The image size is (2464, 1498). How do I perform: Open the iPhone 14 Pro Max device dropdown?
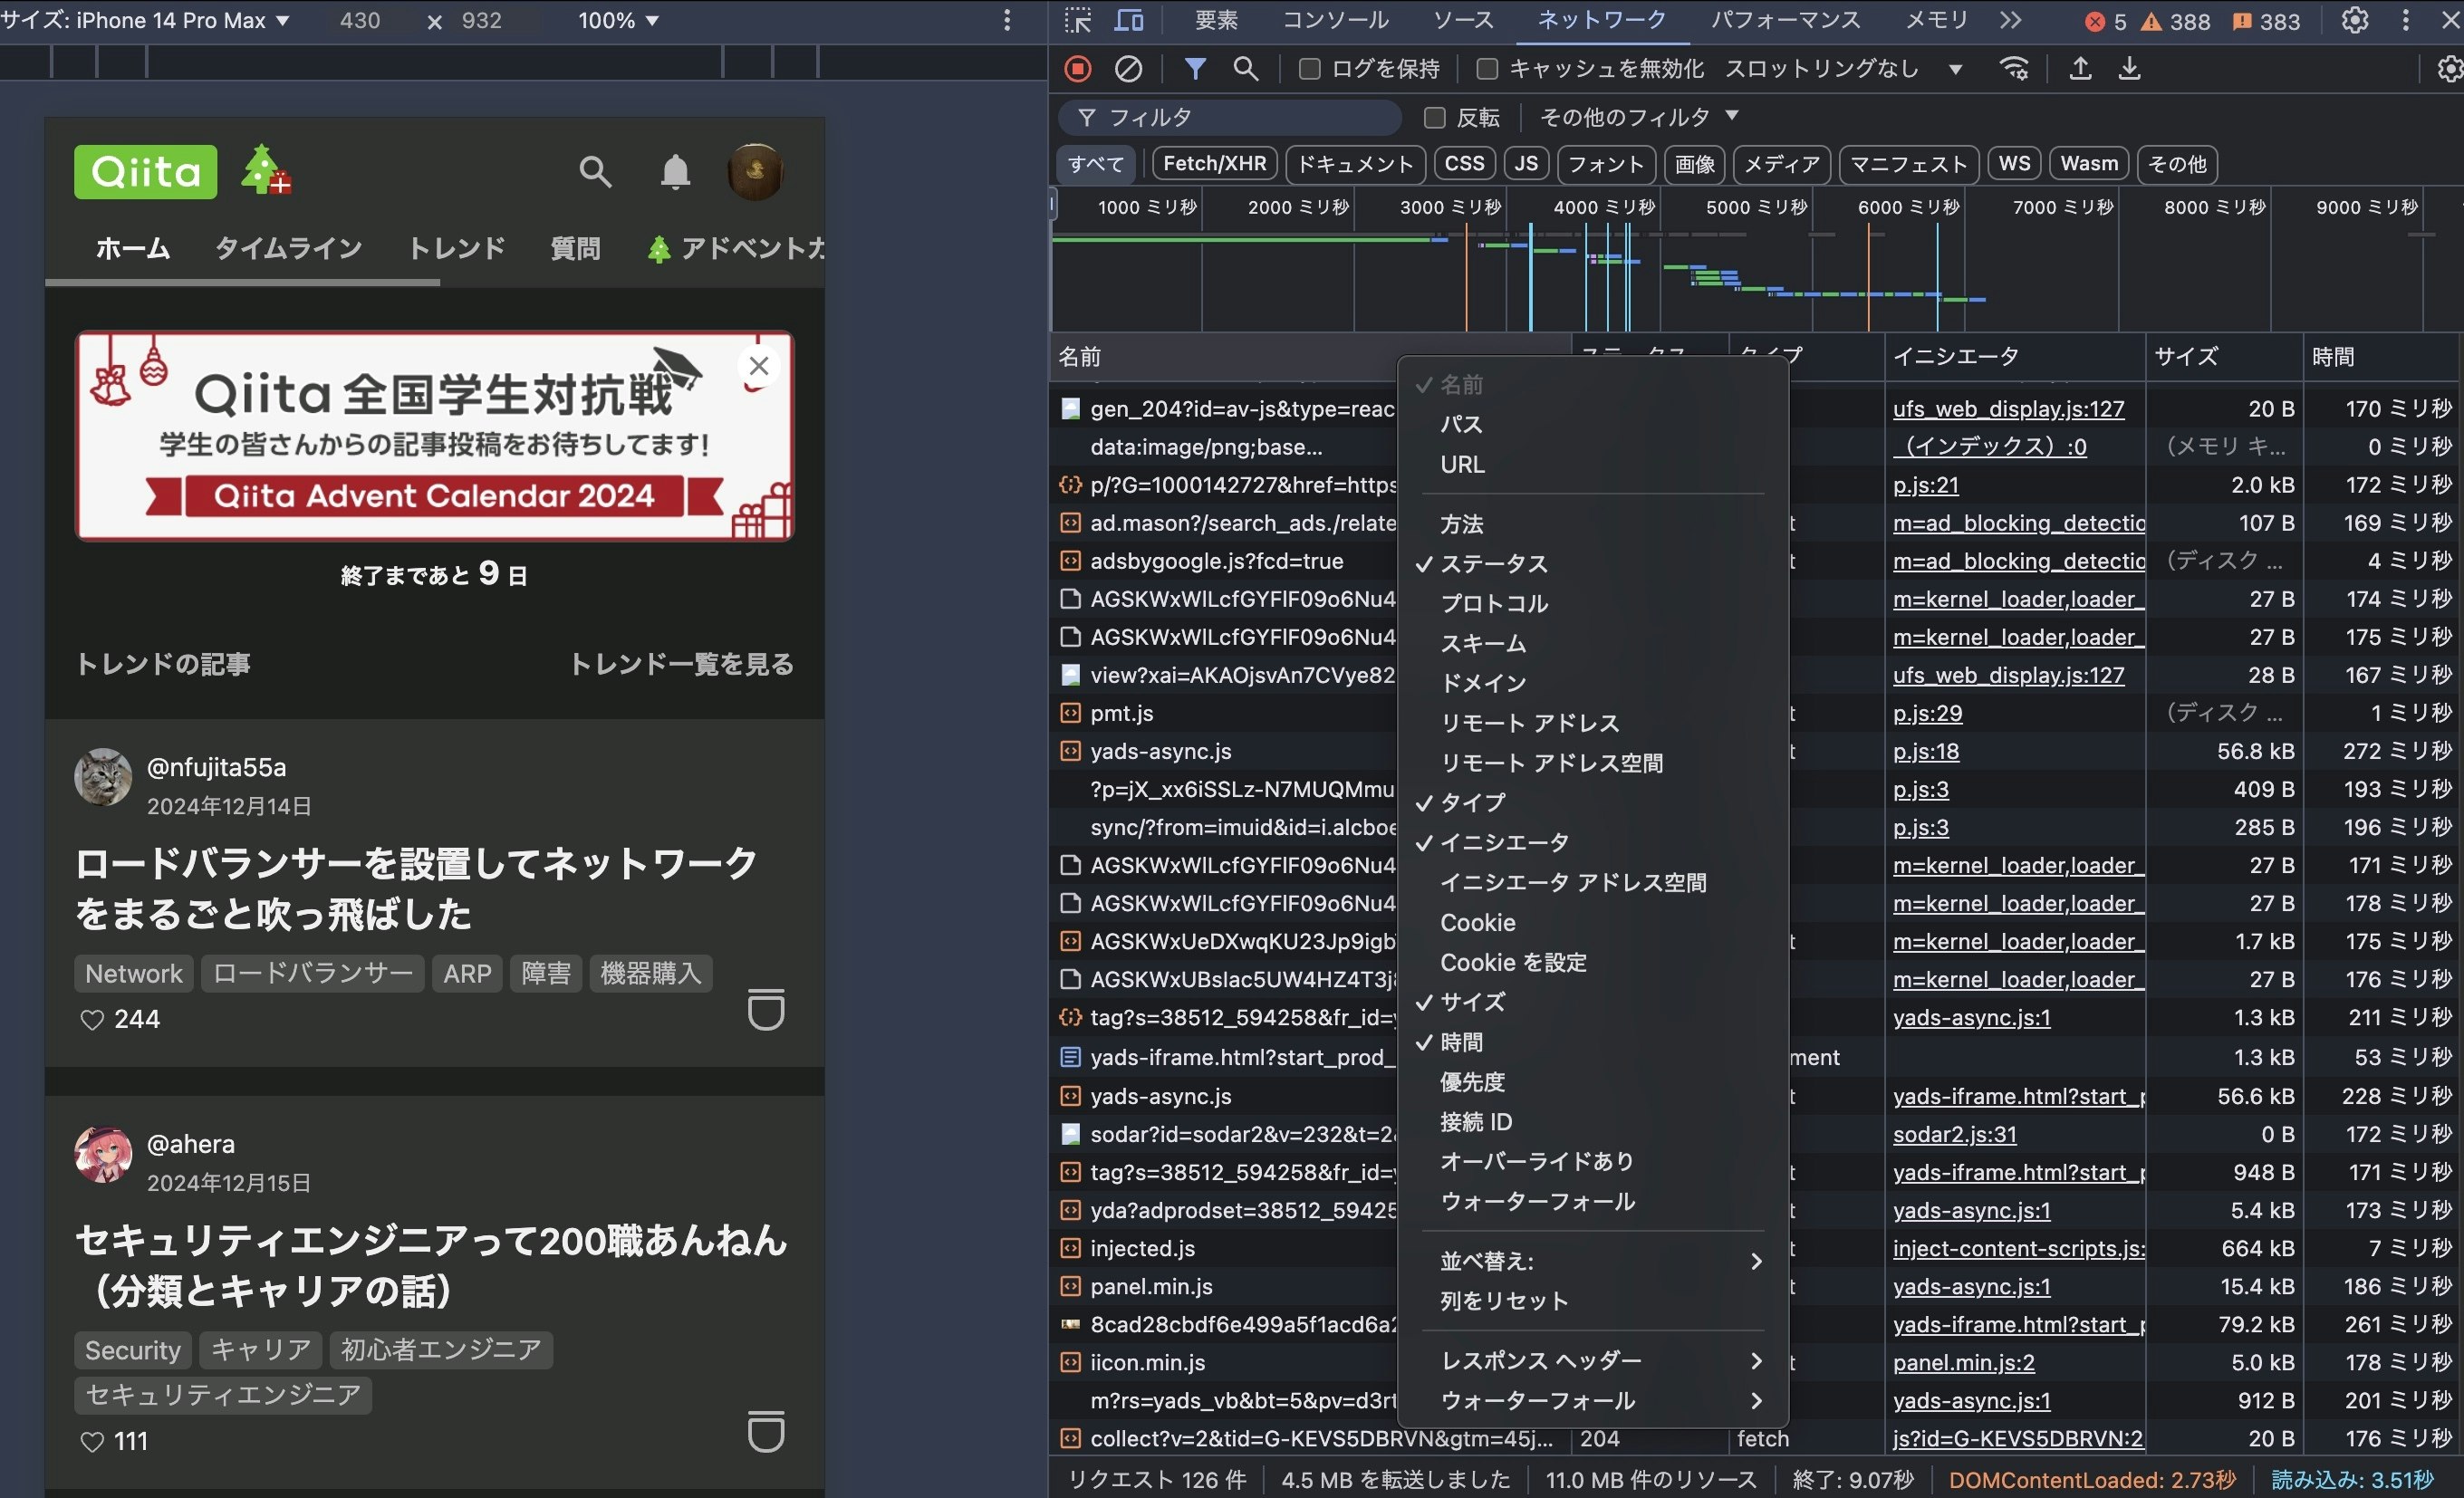145,20
